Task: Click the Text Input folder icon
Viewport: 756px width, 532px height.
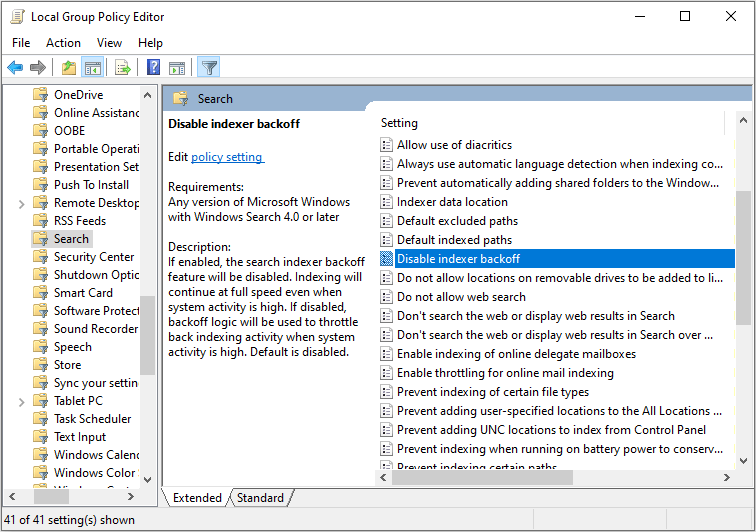Action: pos(41,437)
